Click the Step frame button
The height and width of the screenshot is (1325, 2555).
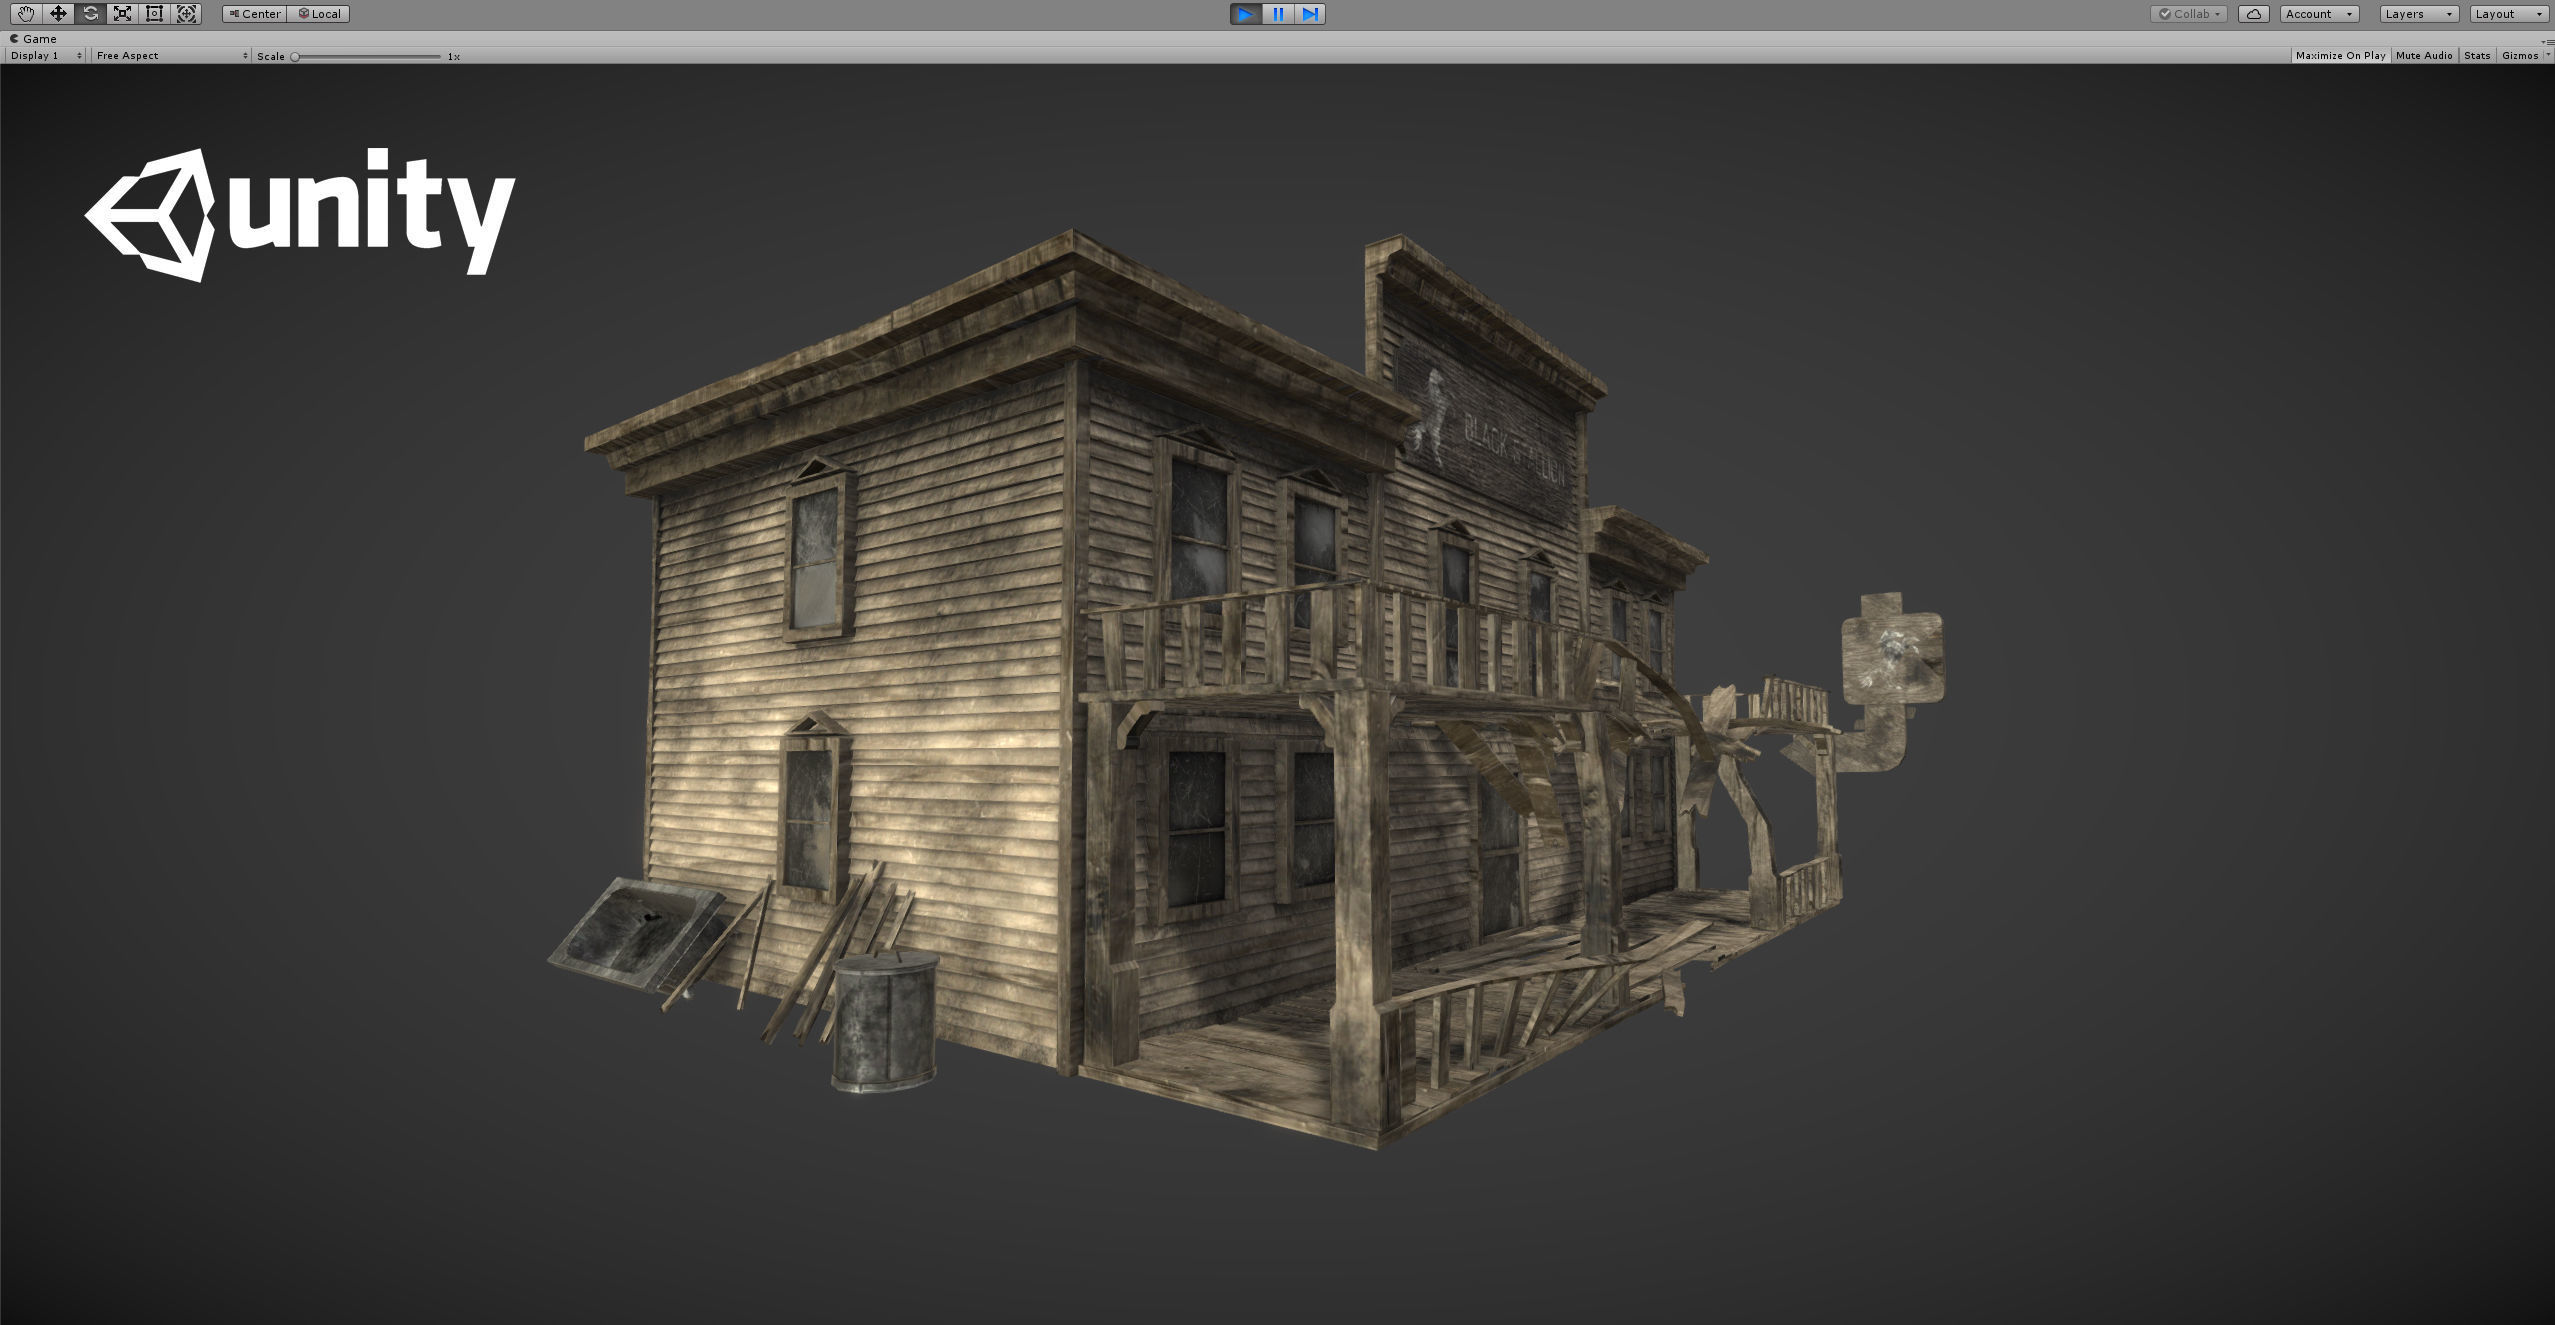click(x=1310, y=14)
